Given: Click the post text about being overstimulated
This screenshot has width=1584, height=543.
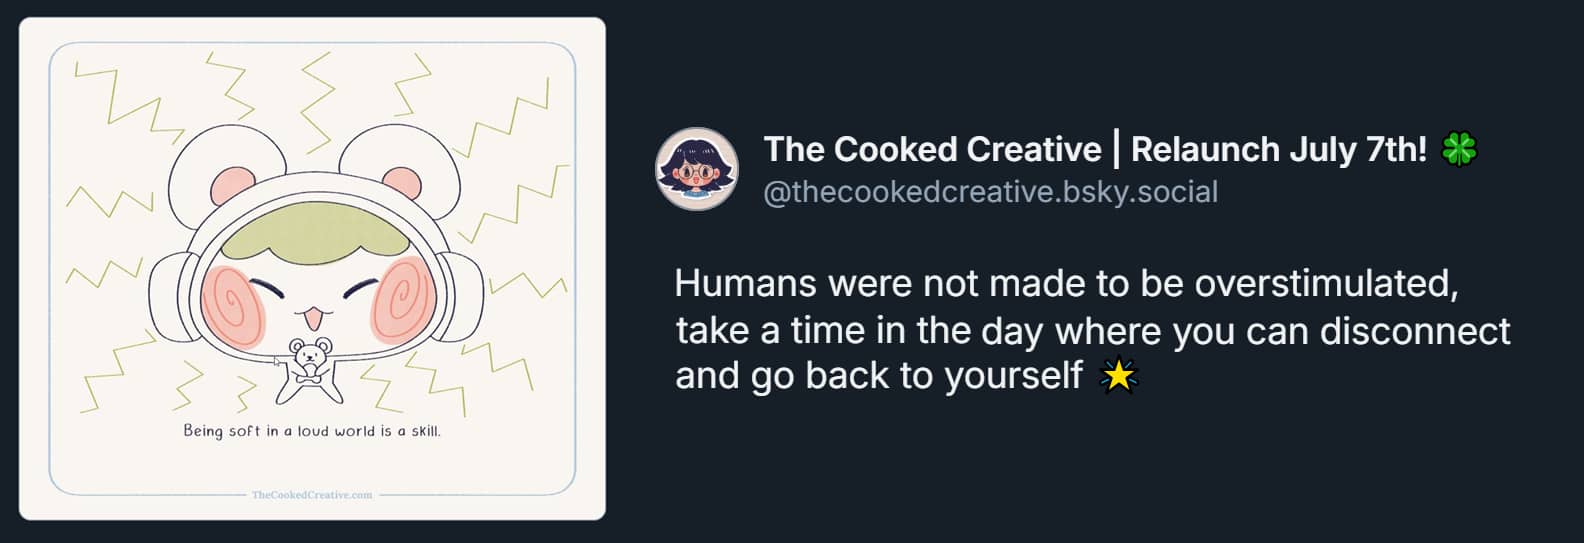Looking at the screenshot, I should 1093,330.
